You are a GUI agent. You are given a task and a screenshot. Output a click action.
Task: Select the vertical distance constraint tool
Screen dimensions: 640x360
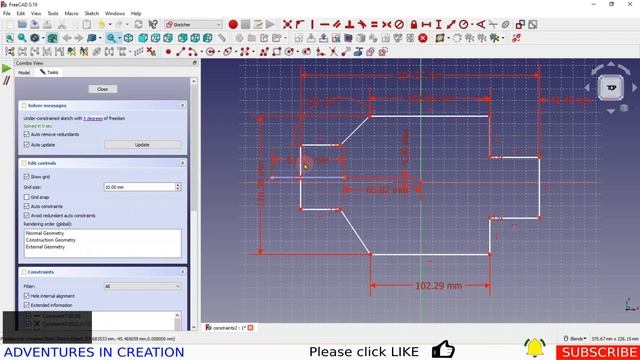(438, 24)
